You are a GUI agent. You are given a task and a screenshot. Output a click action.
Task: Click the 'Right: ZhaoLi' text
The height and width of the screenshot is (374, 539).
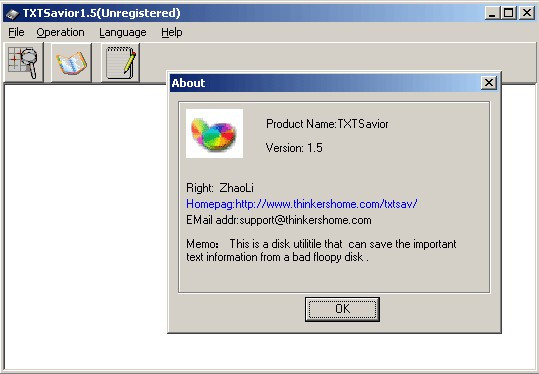tap(220, 188)
